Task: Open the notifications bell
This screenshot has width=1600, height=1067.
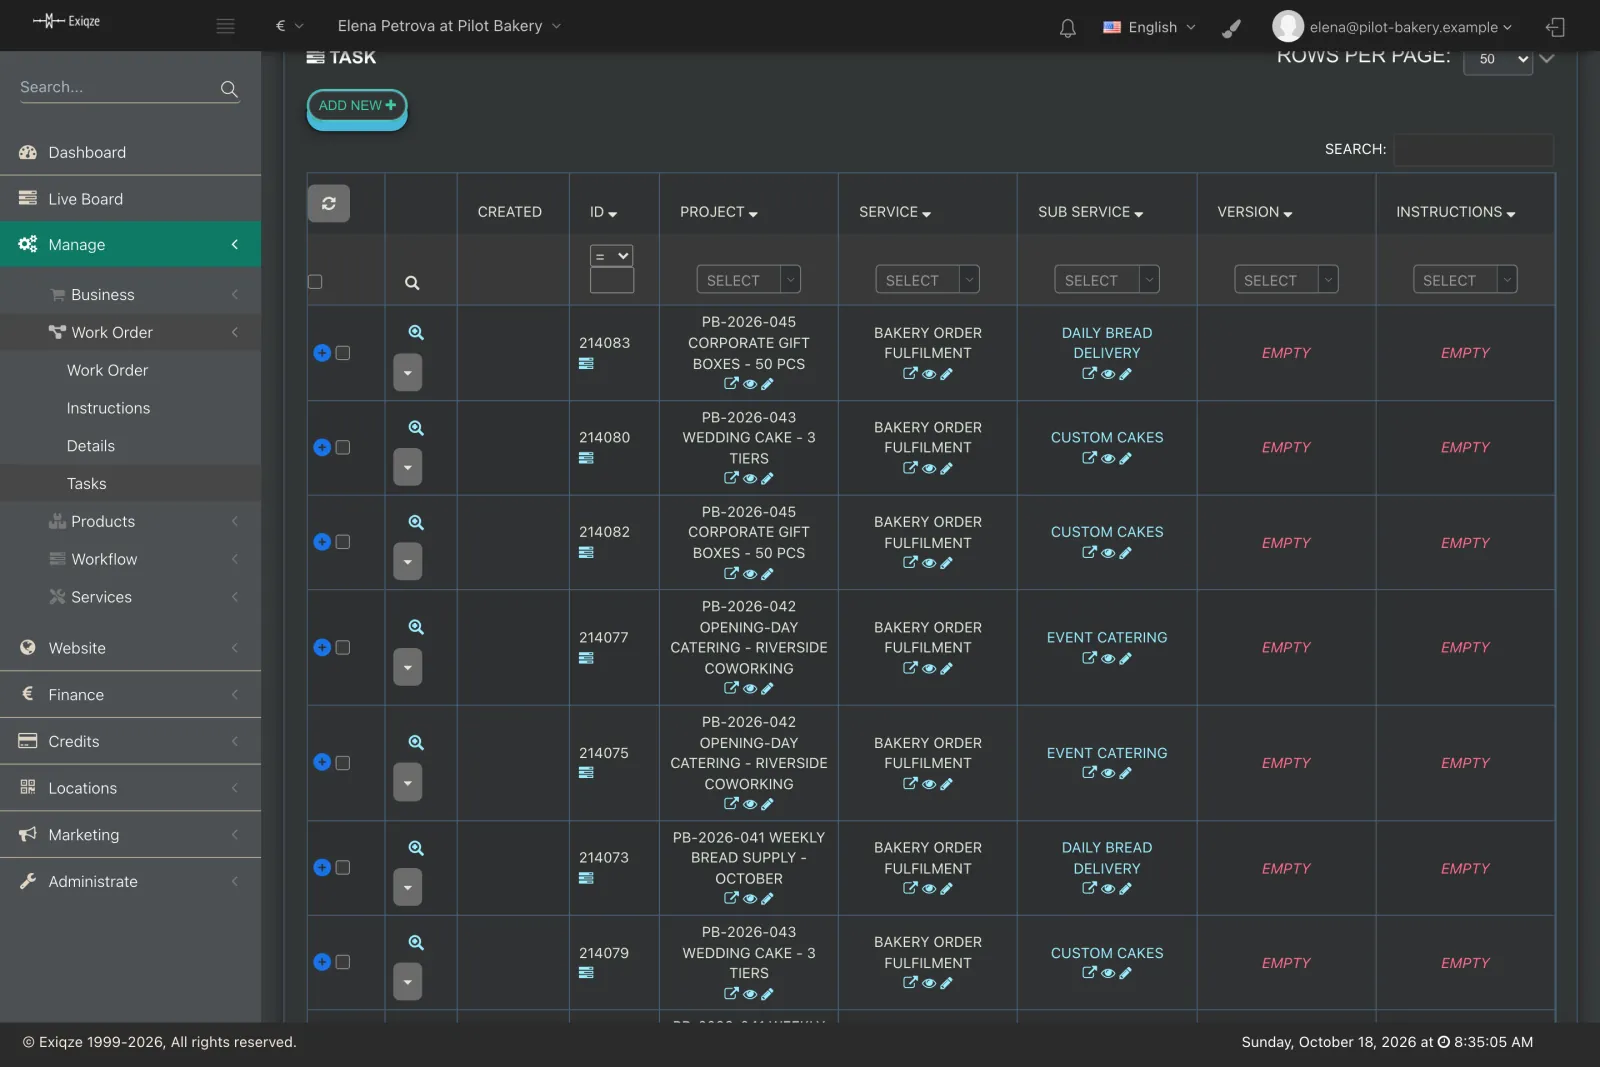Action: [1067, 27]
